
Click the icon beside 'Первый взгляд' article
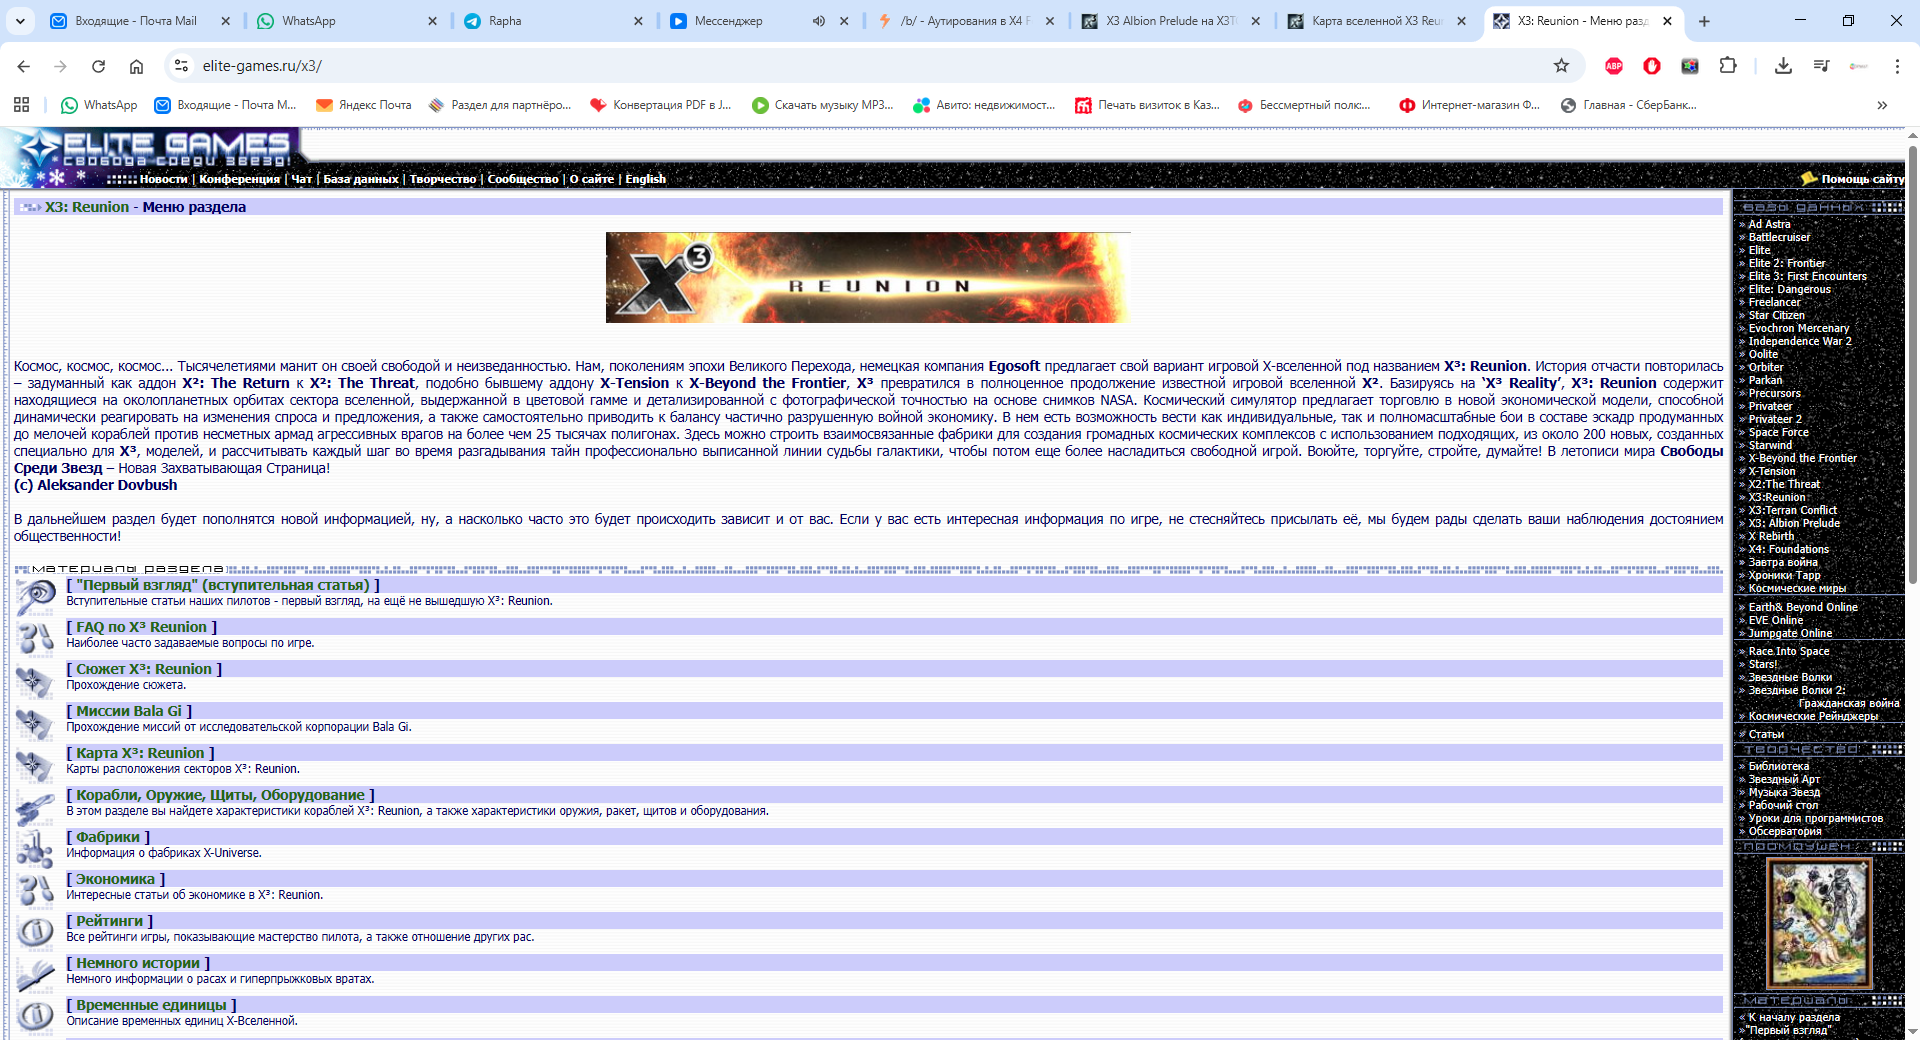[35, 596]
